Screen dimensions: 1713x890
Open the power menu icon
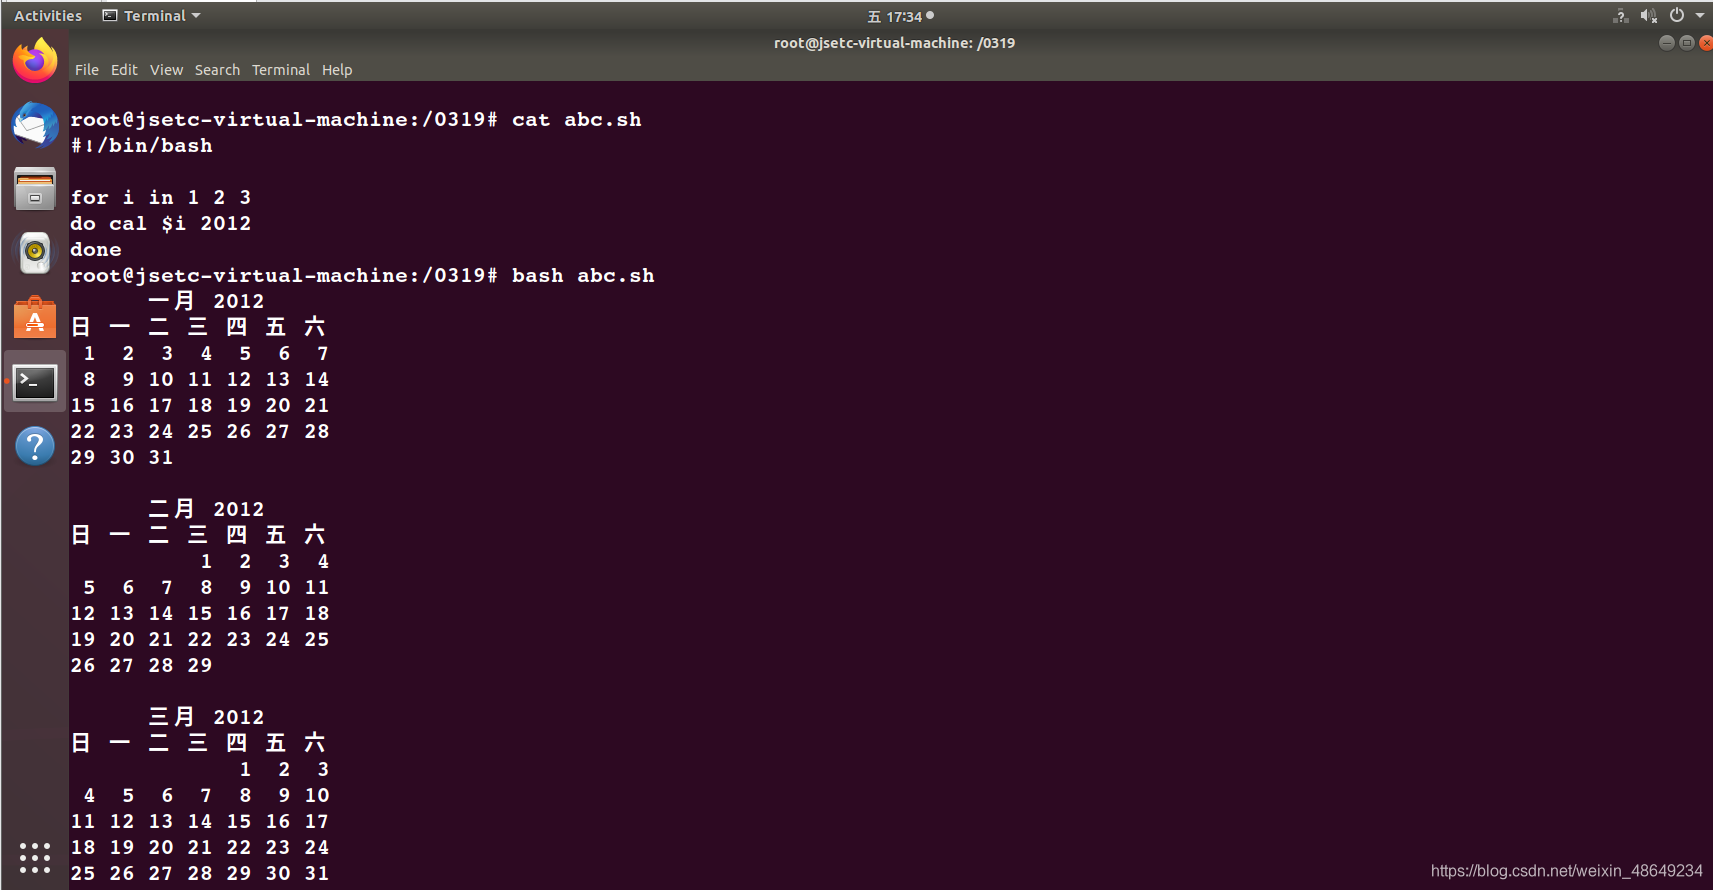click(1677, 16)
